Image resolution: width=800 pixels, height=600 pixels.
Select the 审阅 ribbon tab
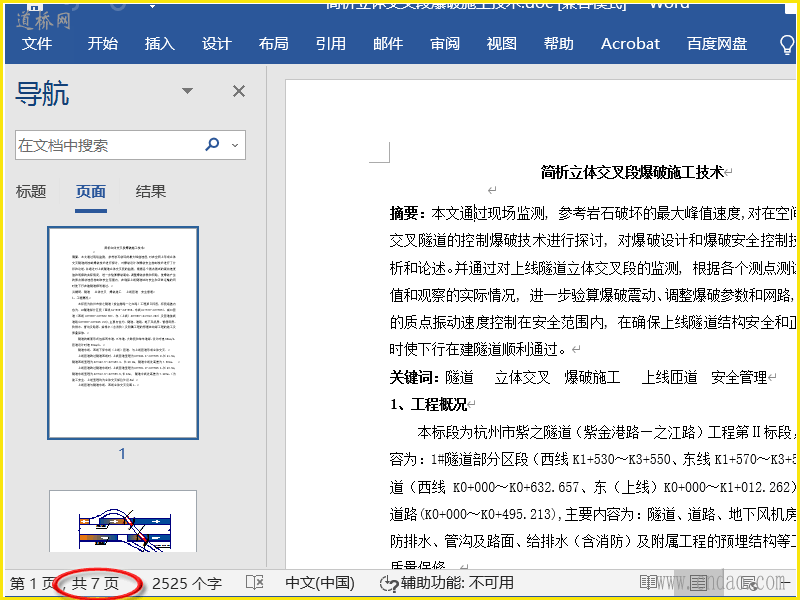coord(445,44)
